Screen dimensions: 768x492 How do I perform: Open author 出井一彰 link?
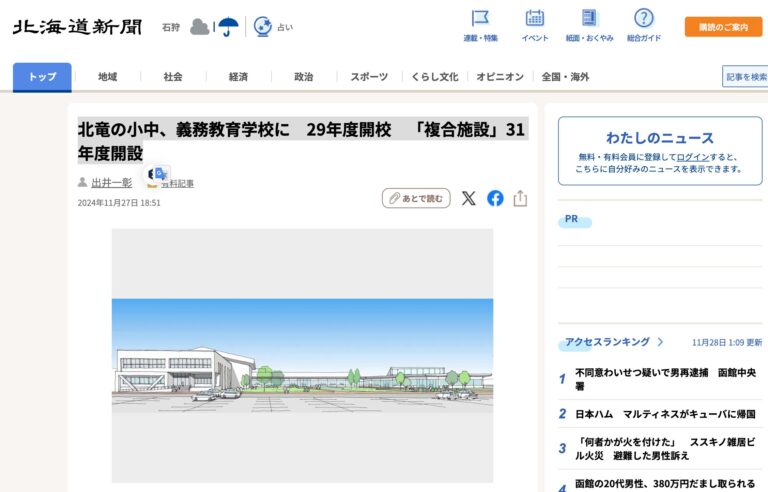111,183
